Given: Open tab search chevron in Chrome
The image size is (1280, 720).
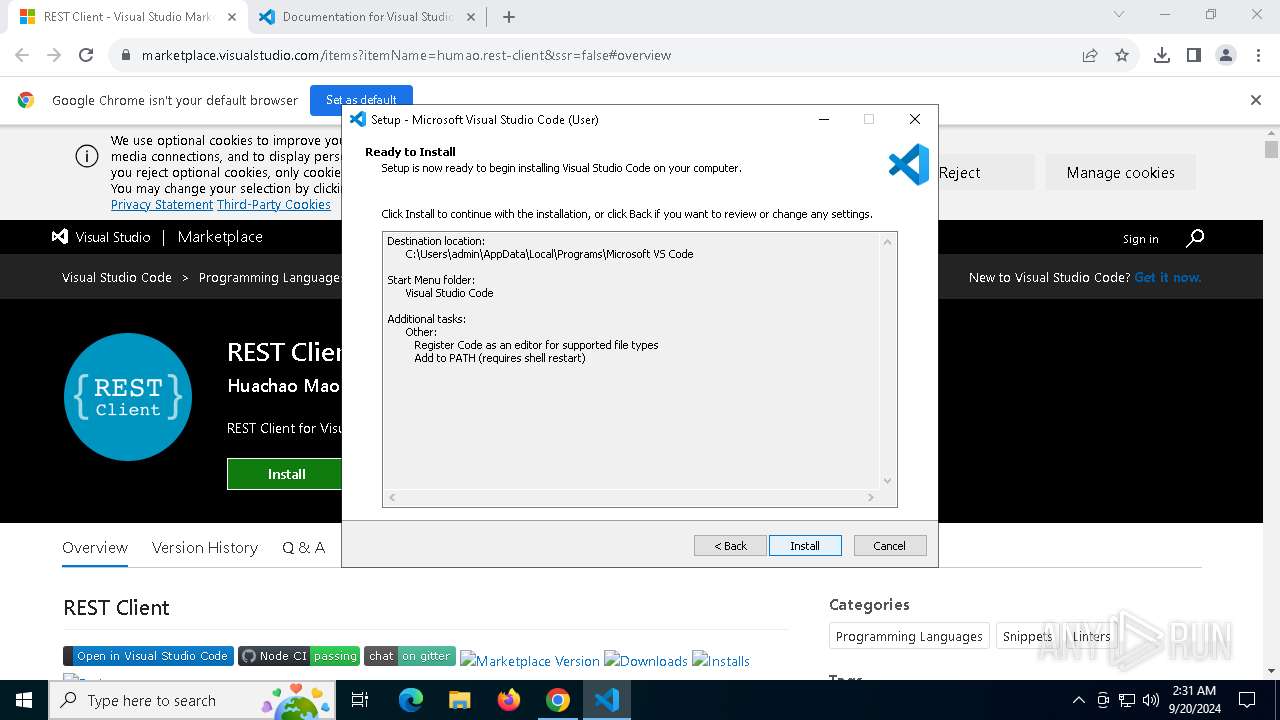Looking at the screenshot, I should point(1119,15).
